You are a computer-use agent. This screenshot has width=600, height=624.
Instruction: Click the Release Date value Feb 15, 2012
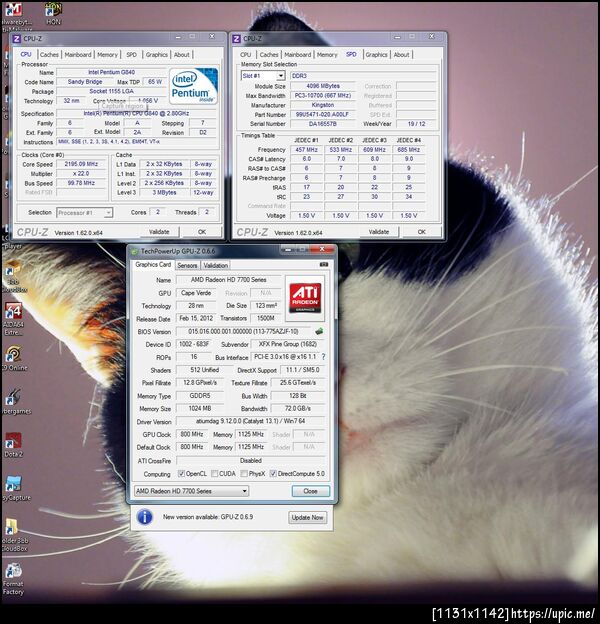pos(196,318)
